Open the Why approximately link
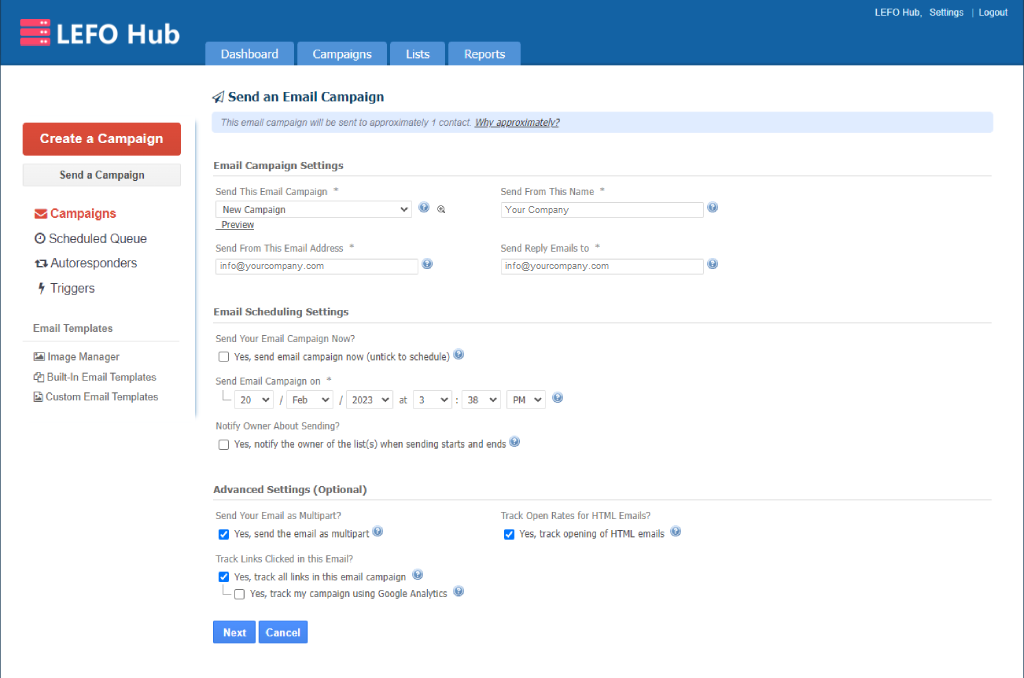Image resolution: width=1024 pixels, height=678 pixels. [x=517, y=123]
